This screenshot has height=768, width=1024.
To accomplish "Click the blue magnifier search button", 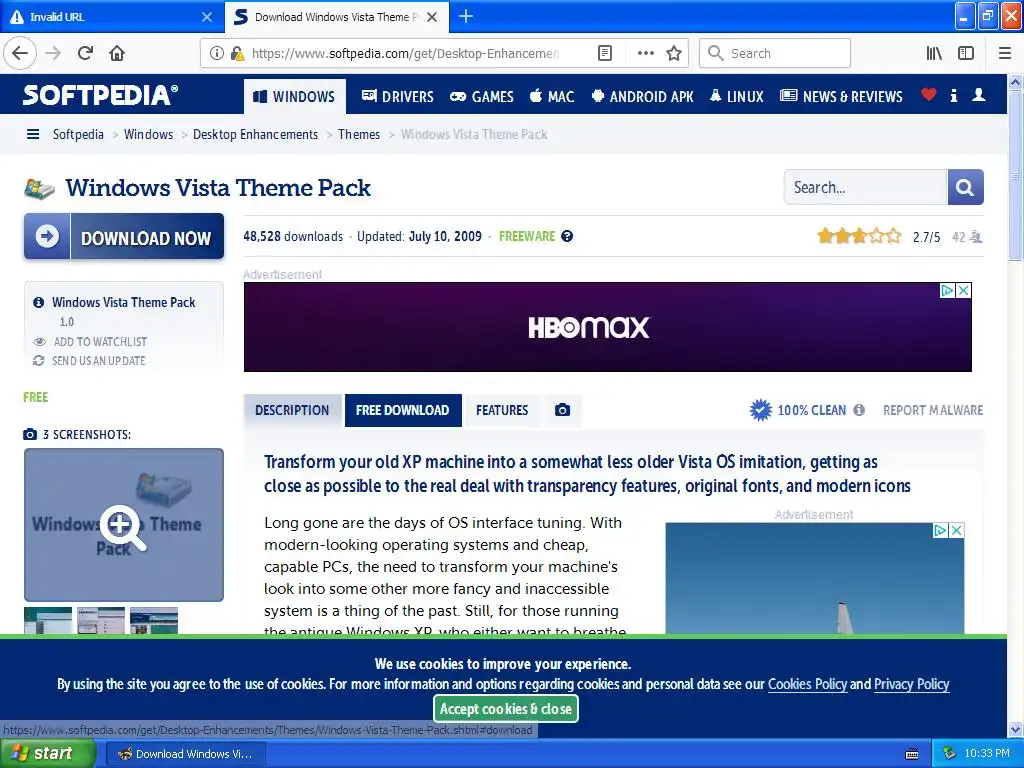I will pos(965,187).
